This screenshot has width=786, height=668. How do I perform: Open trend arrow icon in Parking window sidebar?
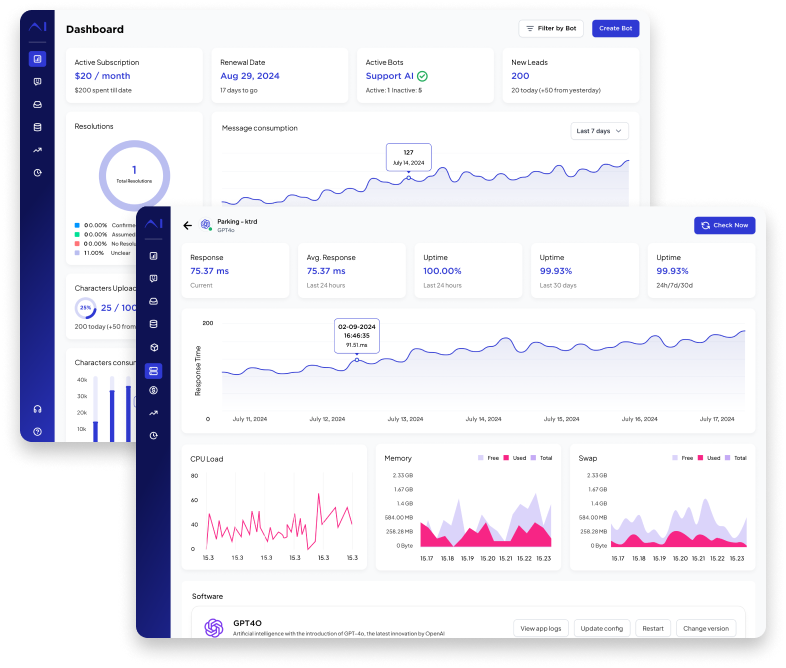[x=154, y=413]
